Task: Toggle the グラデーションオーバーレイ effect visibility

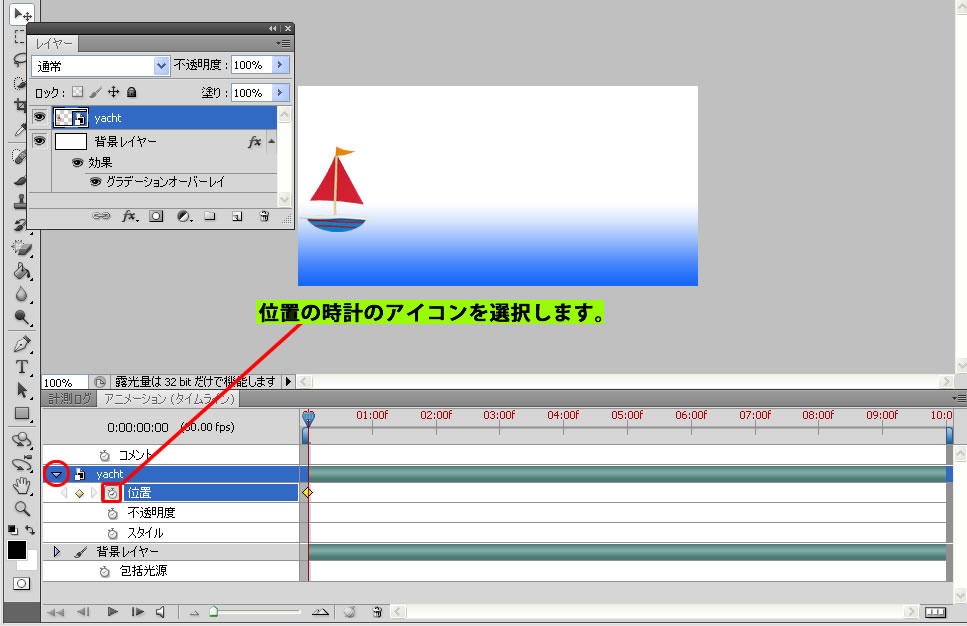Action: coord(95,182)
